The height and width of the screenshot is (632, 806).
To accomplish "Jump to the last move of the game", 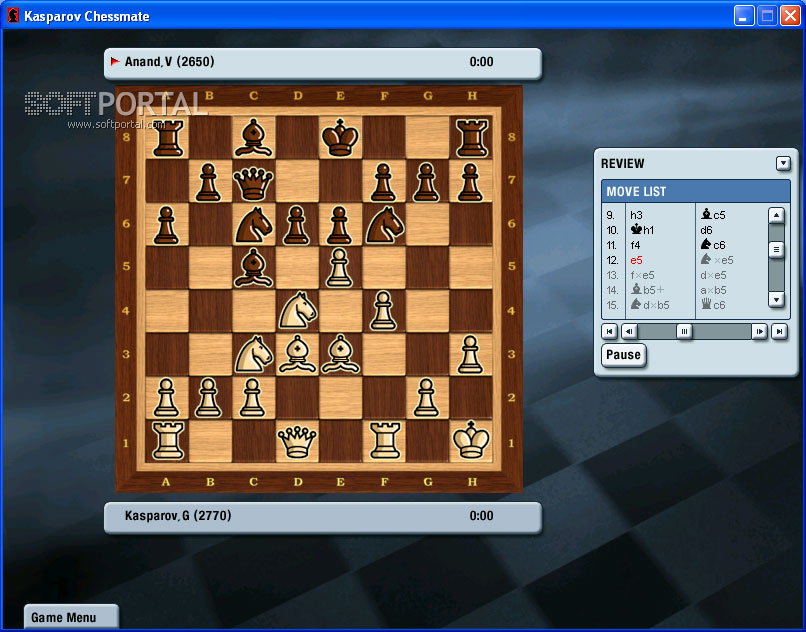I will pos(779,332).
